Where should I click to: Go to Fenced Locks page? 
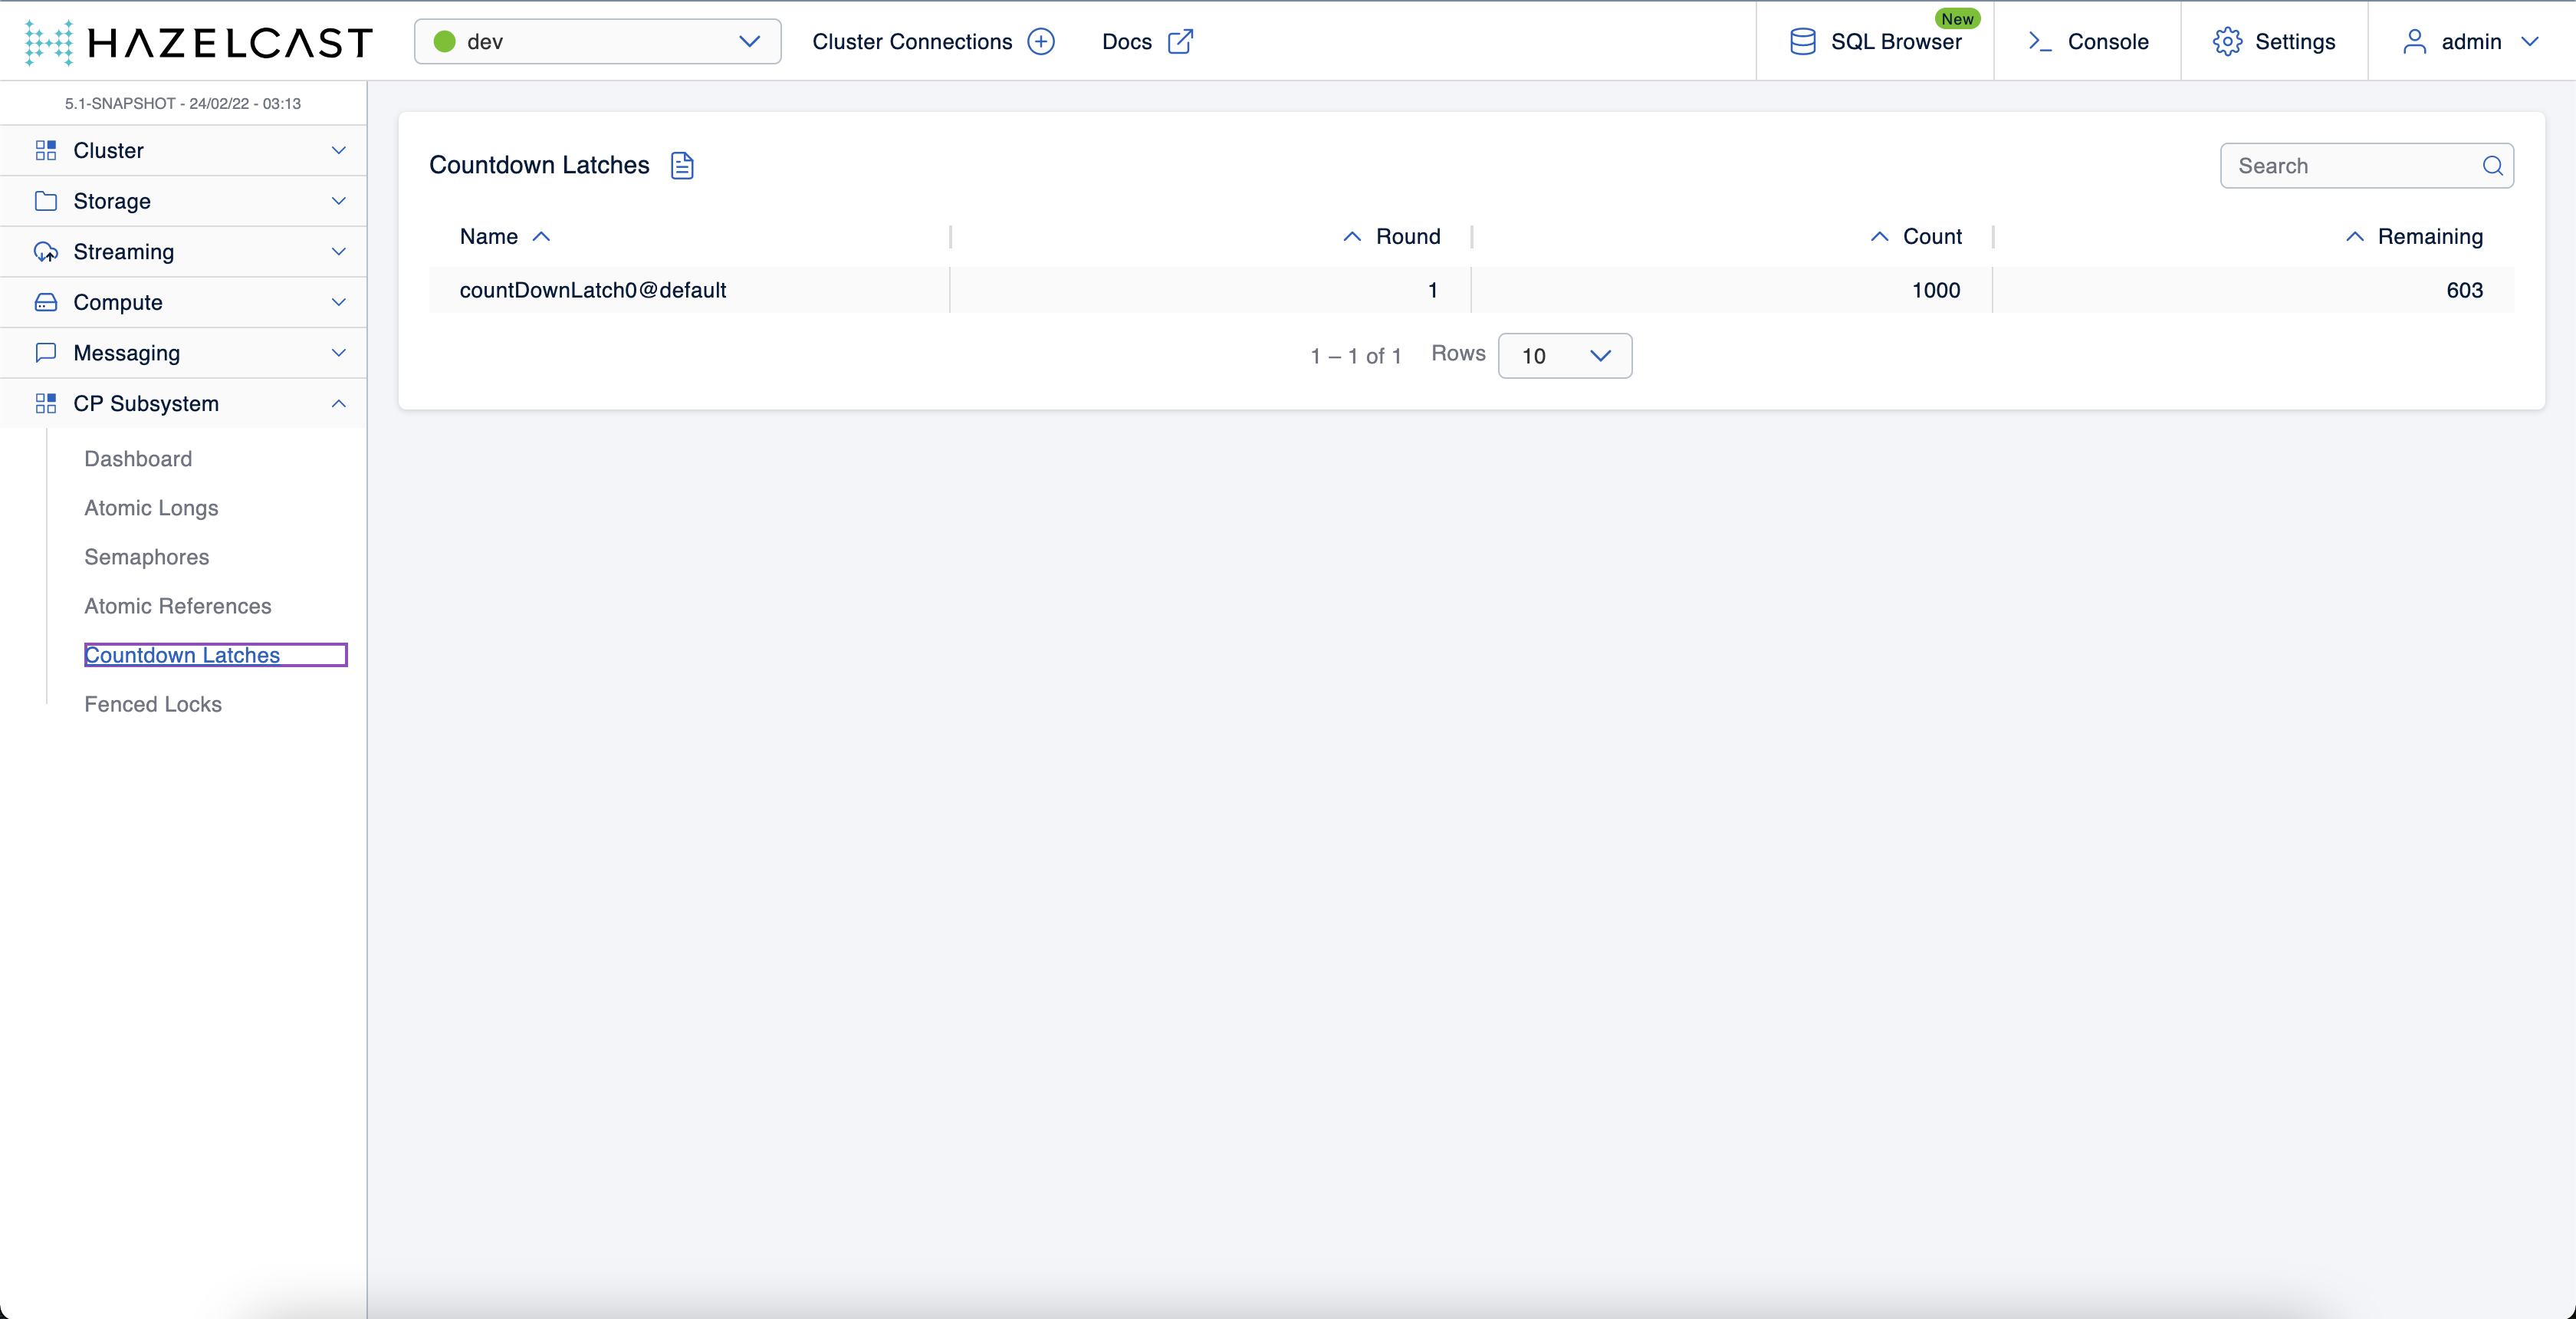pos(153,704)
